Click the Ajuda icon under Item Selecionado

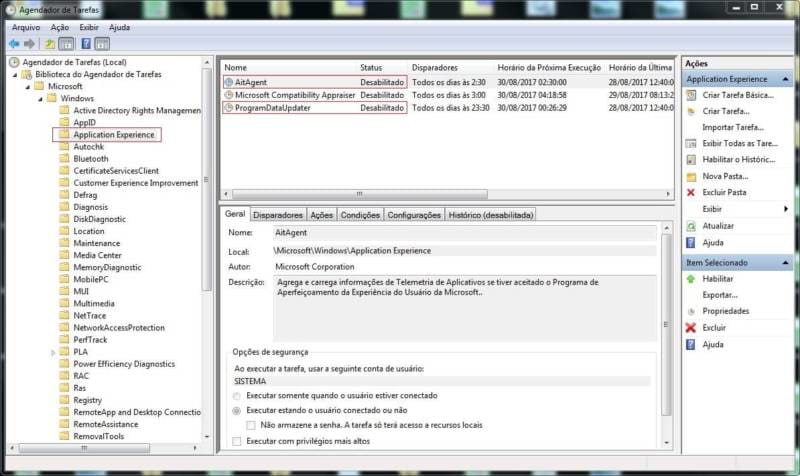(691, 344)
